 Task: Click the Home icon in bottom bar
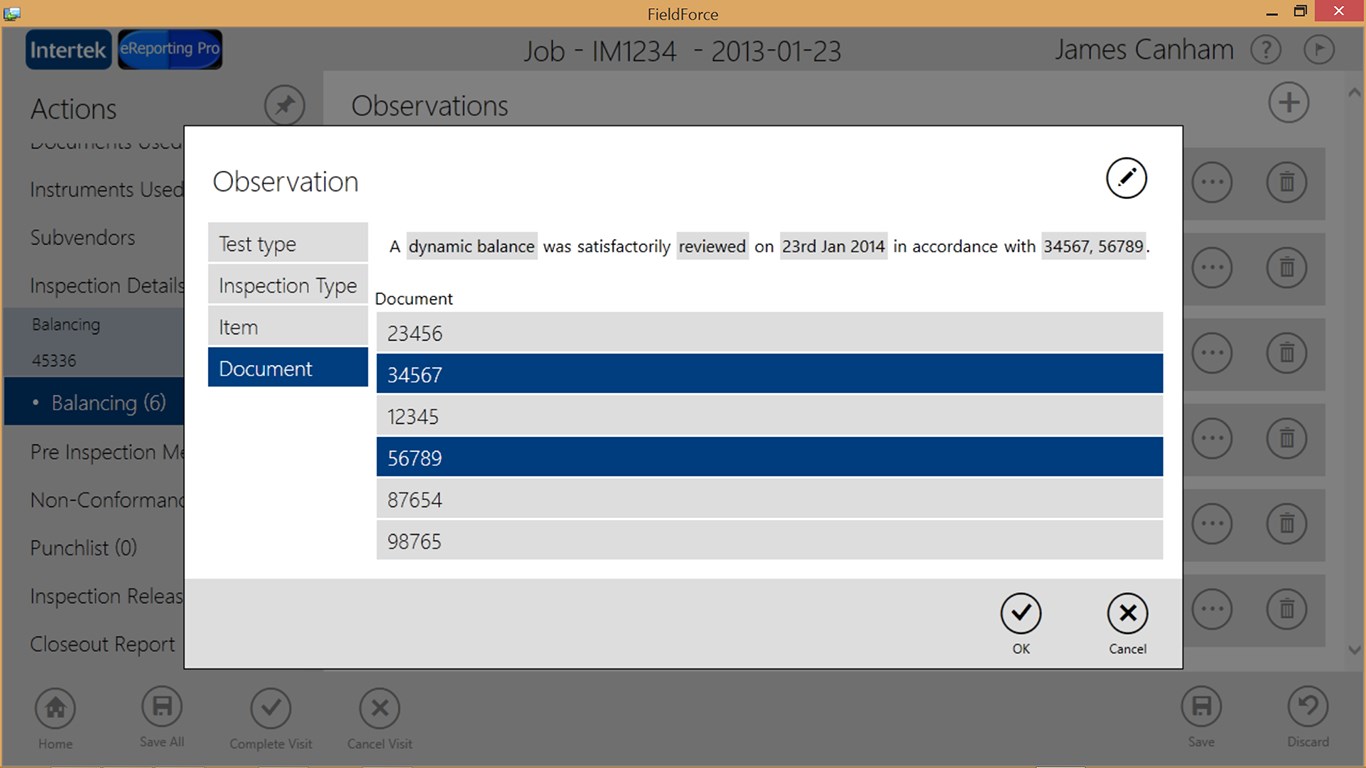coord(55,709)
